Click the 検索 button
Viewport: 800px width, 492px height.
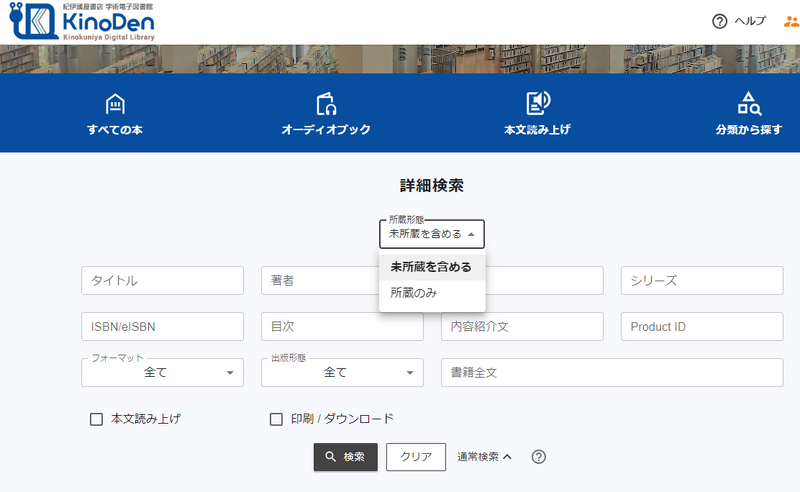345,457
